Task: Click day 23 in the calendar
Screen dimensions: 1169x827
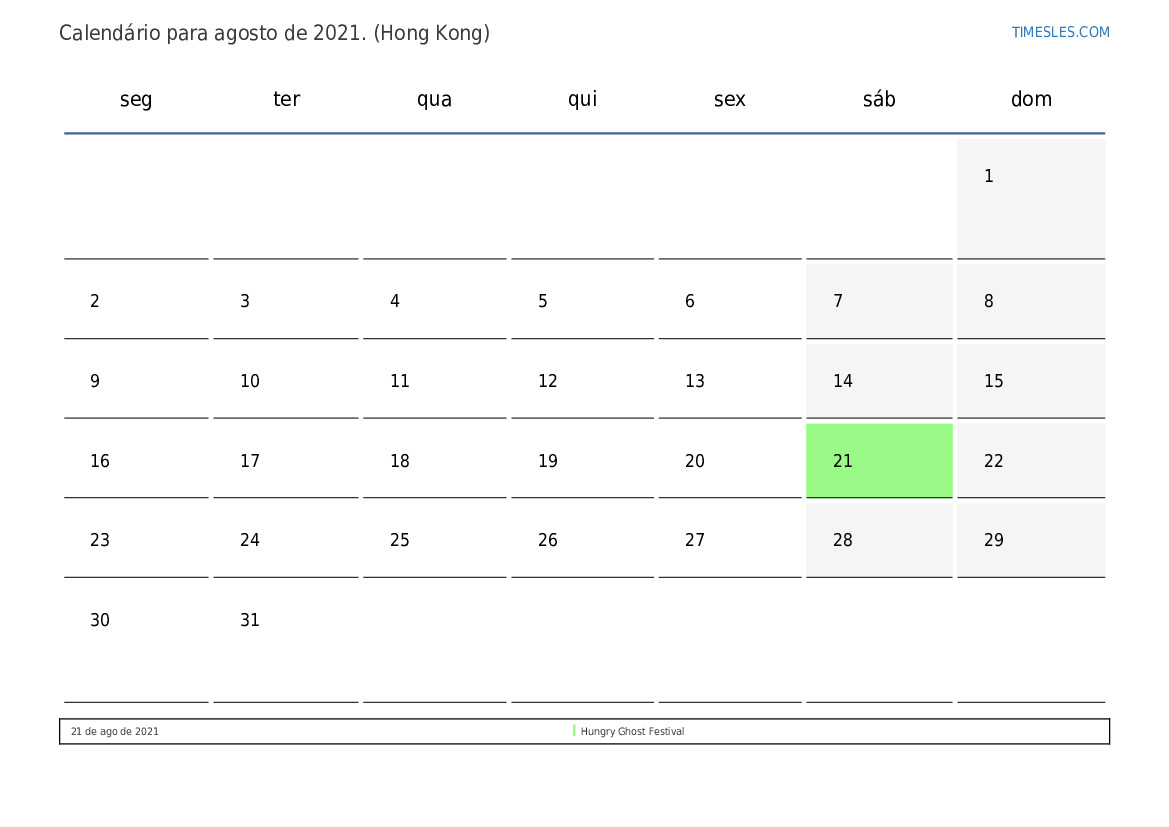Action: pyautogui.click(x=136, y=541)
